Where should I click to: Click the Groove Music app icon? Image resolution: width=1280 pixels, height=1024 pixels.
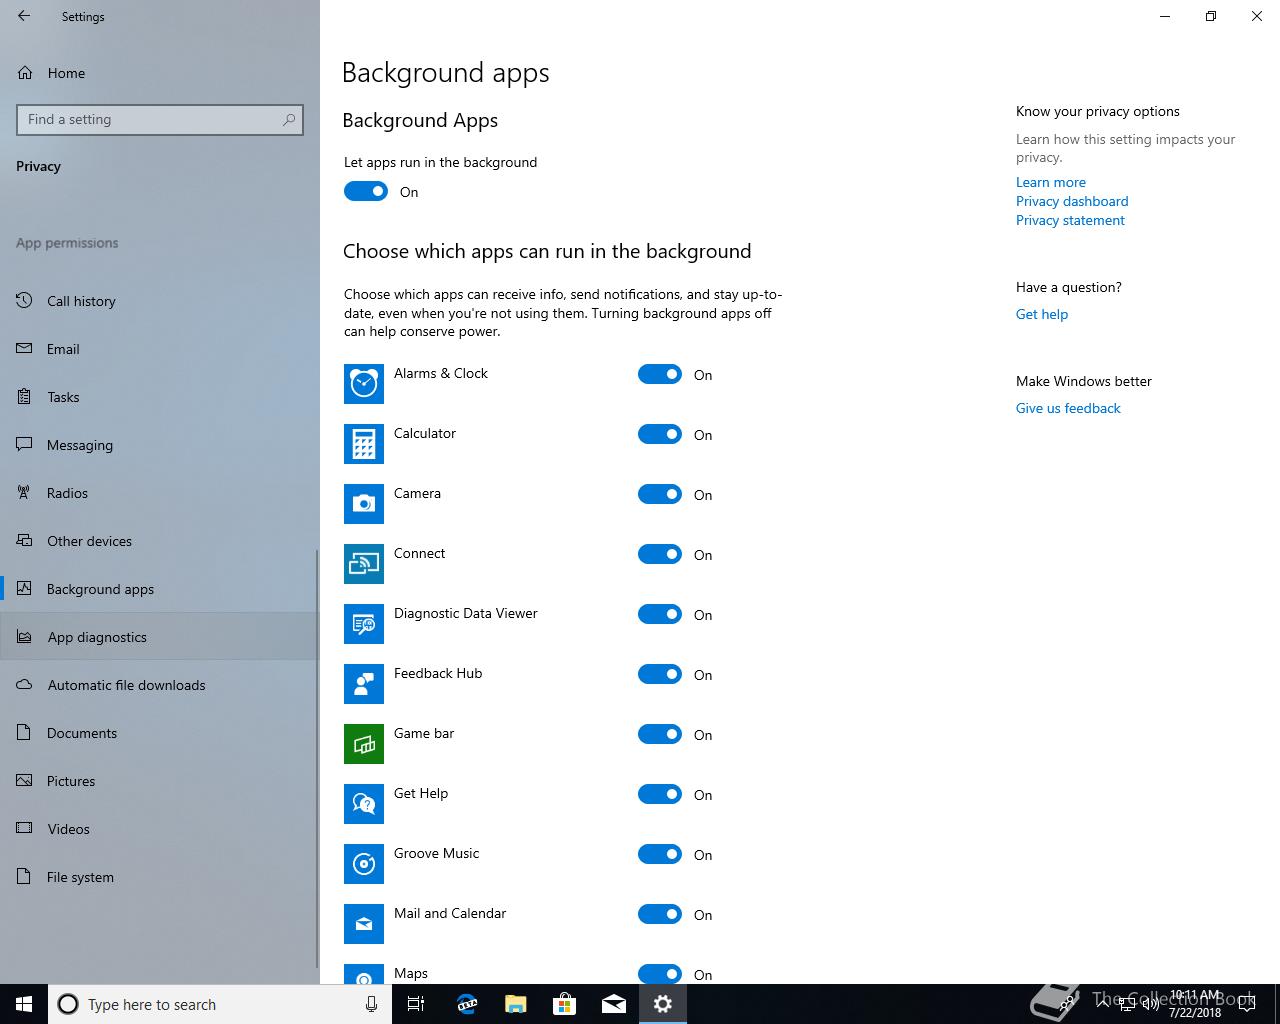[x=364, y=864]
